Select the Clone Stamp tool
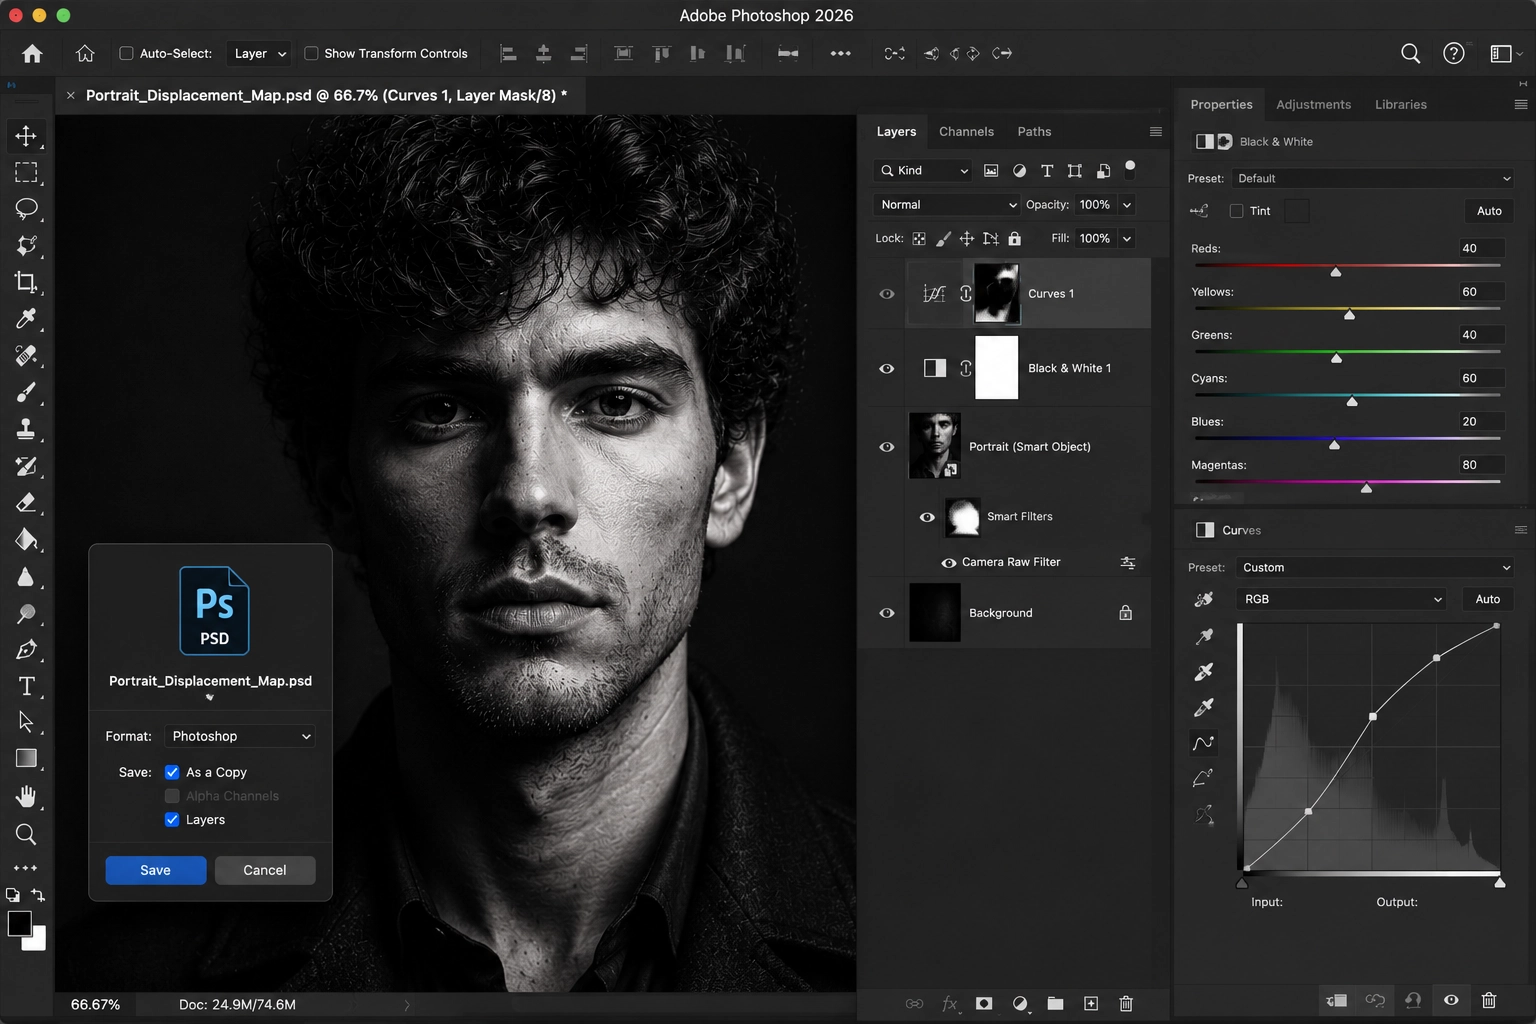Image resolution: width=1536 pixels, height=1024 pixels. point(26,430)
